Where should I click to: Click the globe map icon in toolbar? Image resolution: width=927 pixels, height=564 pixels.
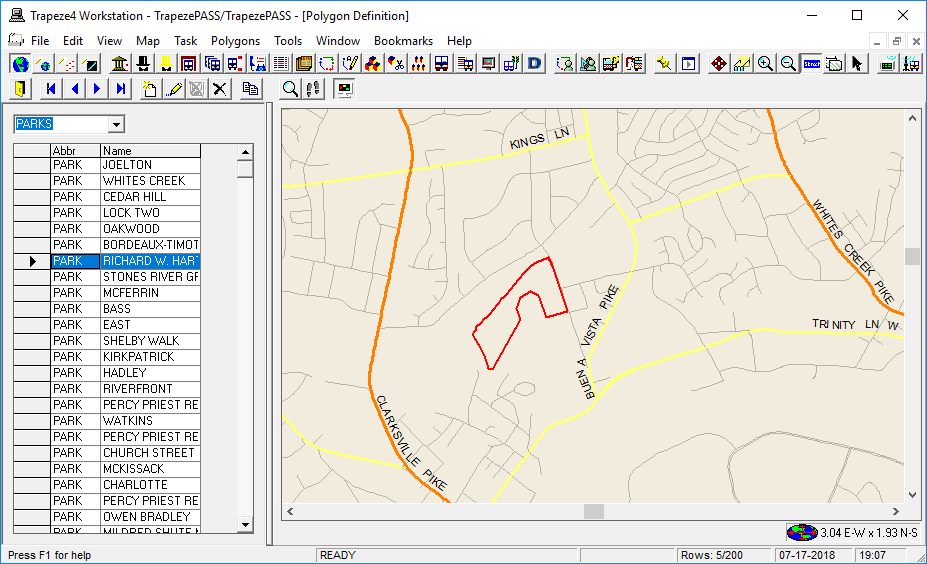tap(21, 64)
